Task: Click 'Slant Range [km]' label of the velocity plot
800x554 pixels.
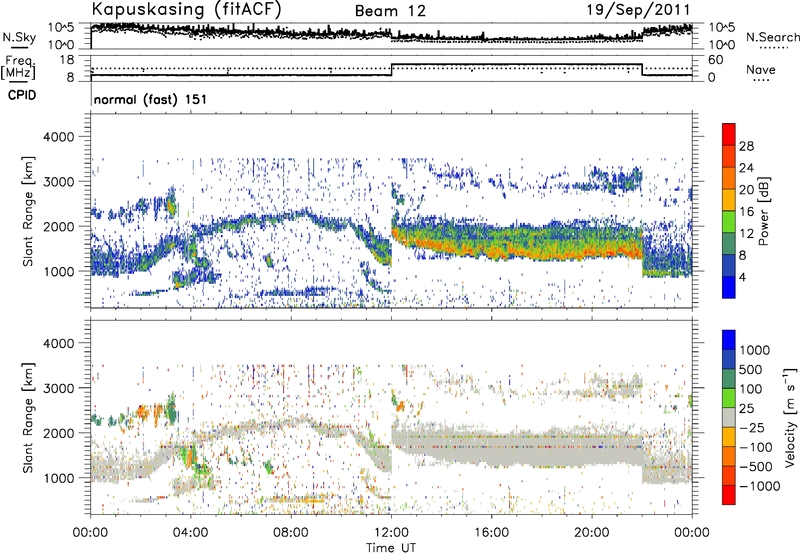Action: click(28, 417)
